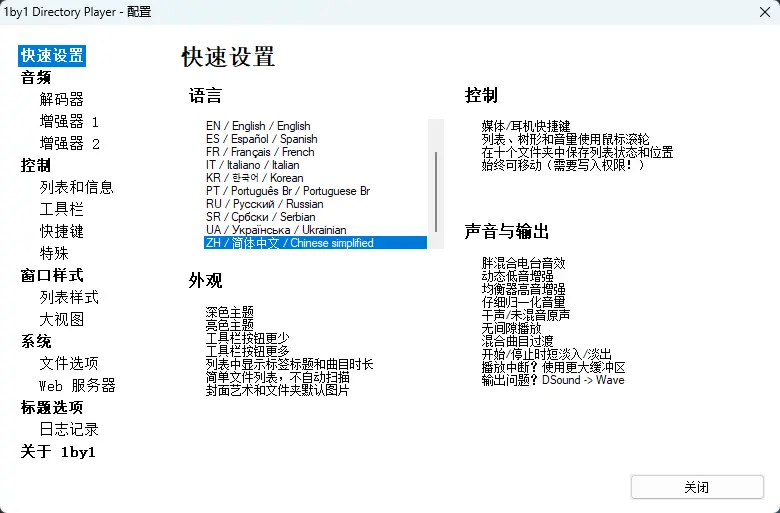Select 列表、树形和音量使用鼠标滚轮 option

(x=566, y=139)
